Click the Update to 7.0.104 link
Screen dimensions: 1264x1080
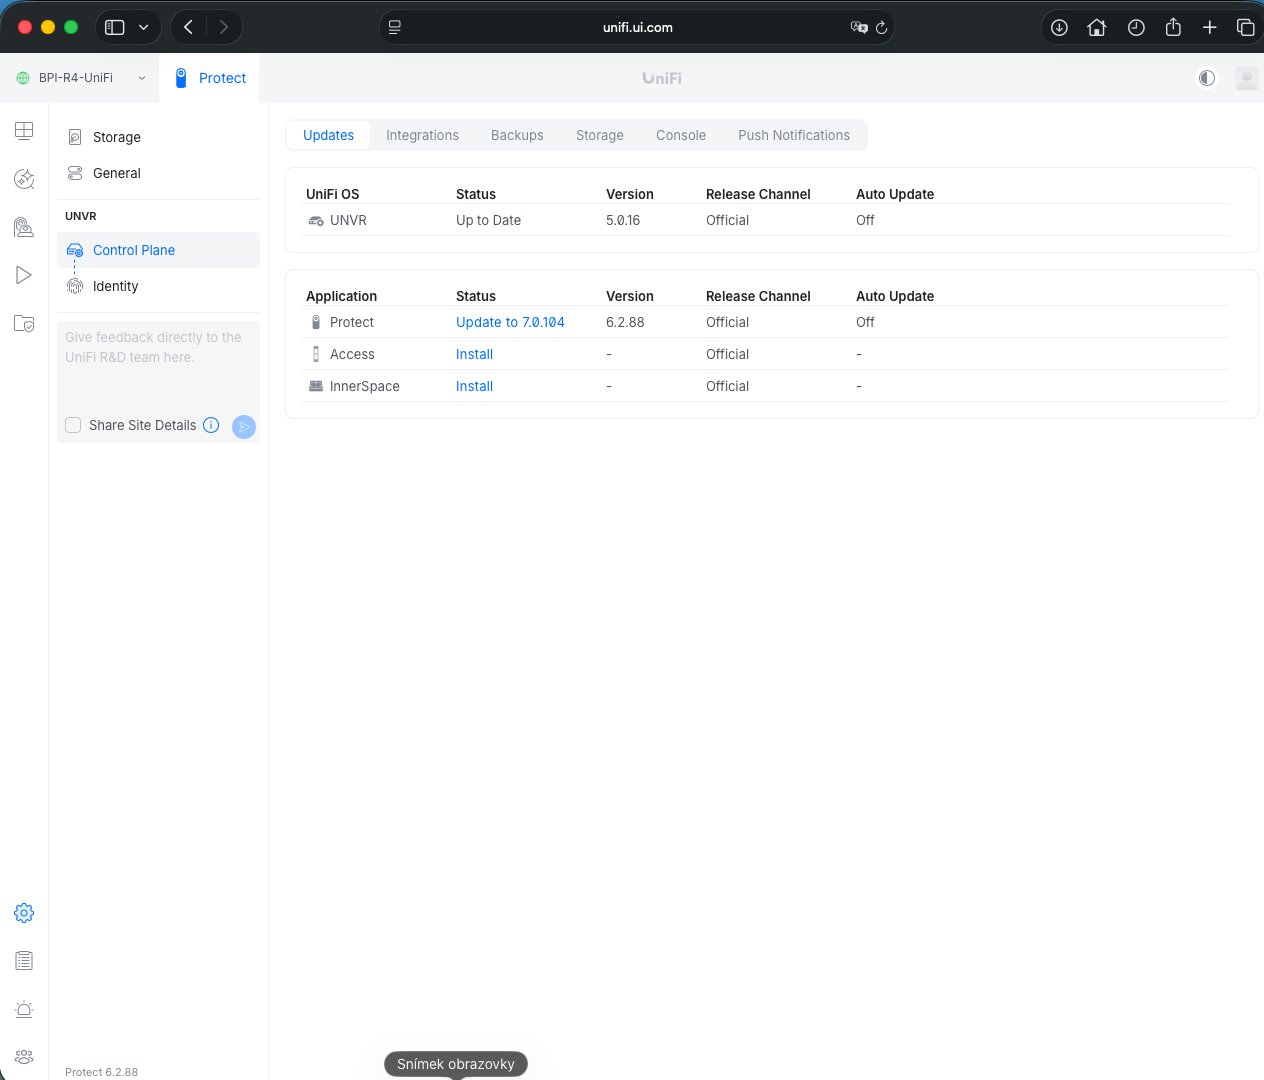click(x=510, y=322)
